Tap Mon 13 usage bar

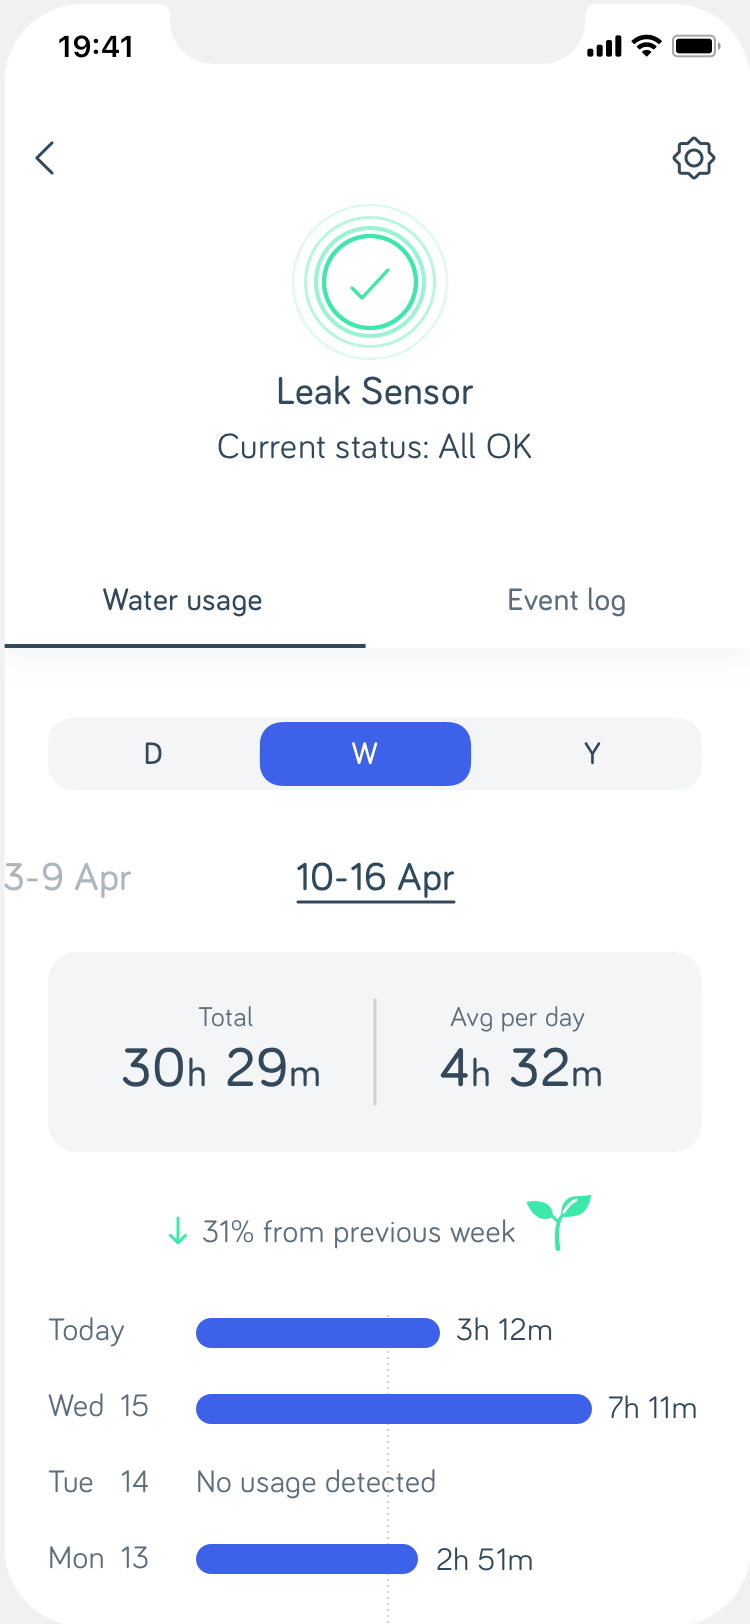(x=307, y=1559)
